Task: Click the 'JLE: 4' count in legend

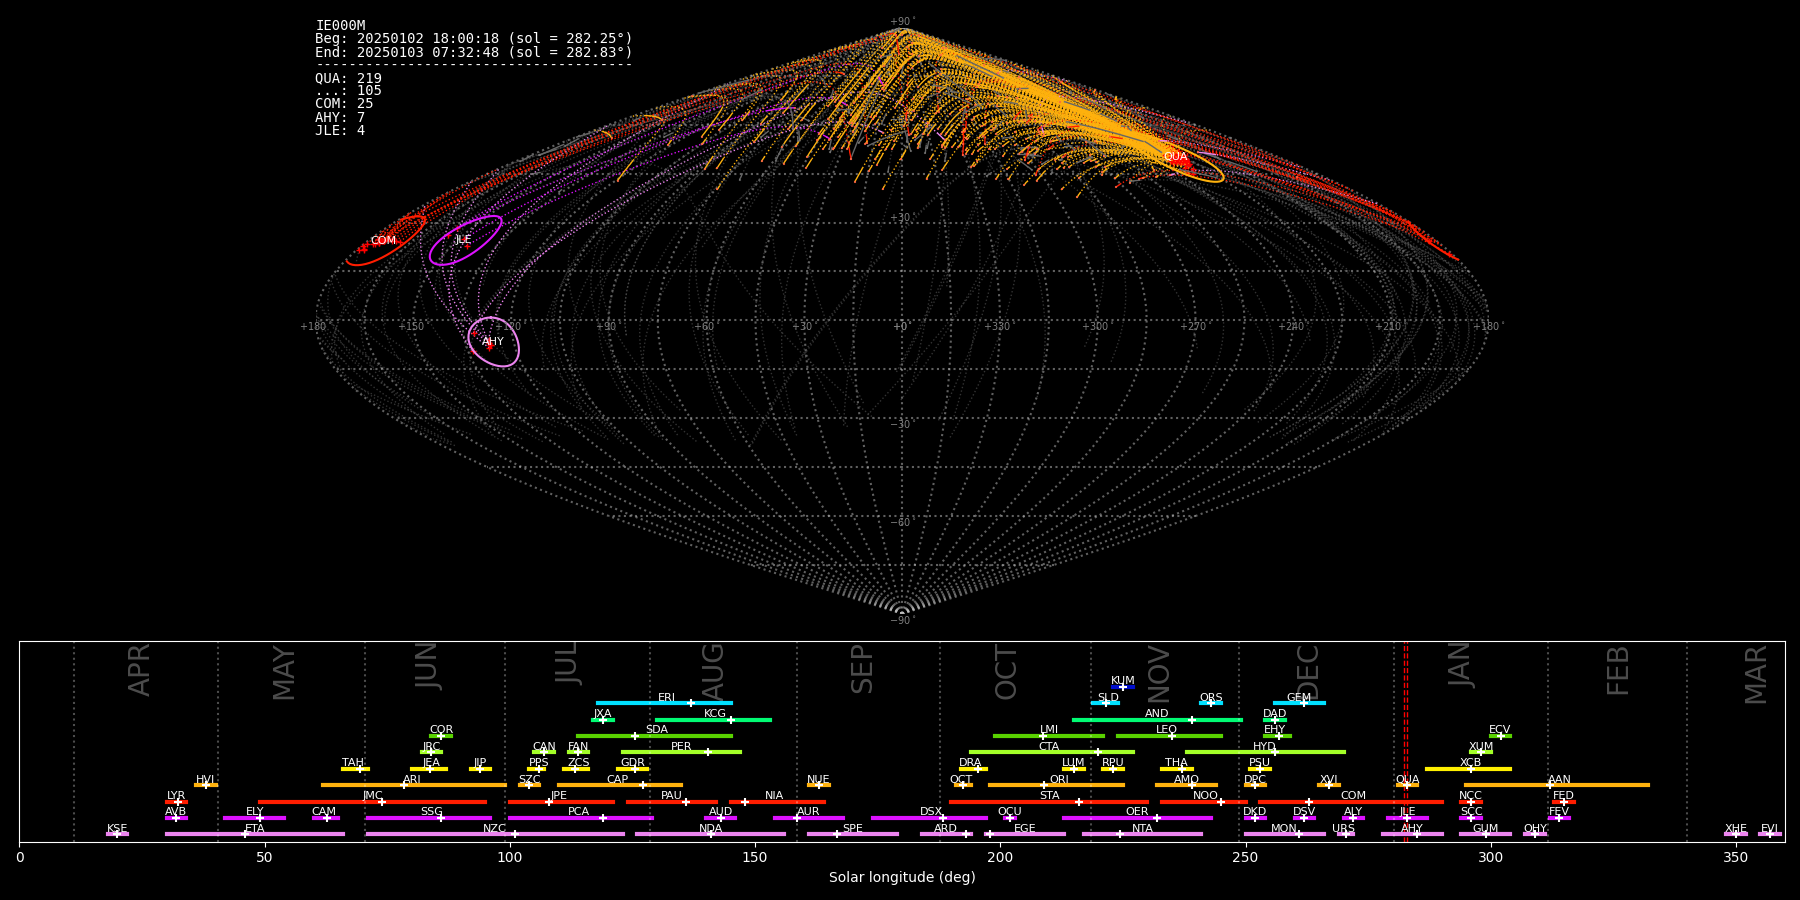Action: (340, 130)
